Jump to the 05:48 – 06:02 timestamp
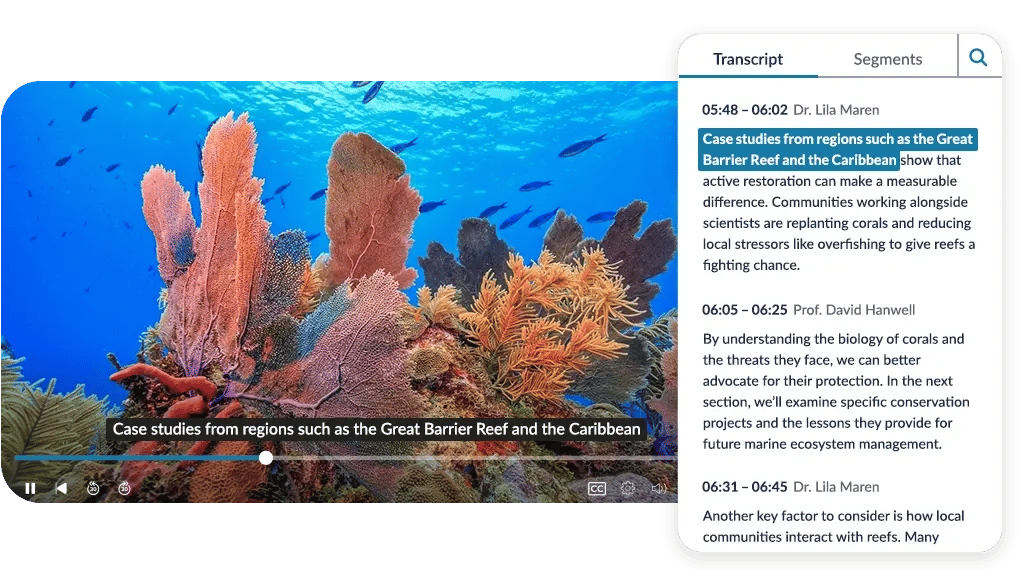Viewport: 1024px width, 585px height. (744, 110)
